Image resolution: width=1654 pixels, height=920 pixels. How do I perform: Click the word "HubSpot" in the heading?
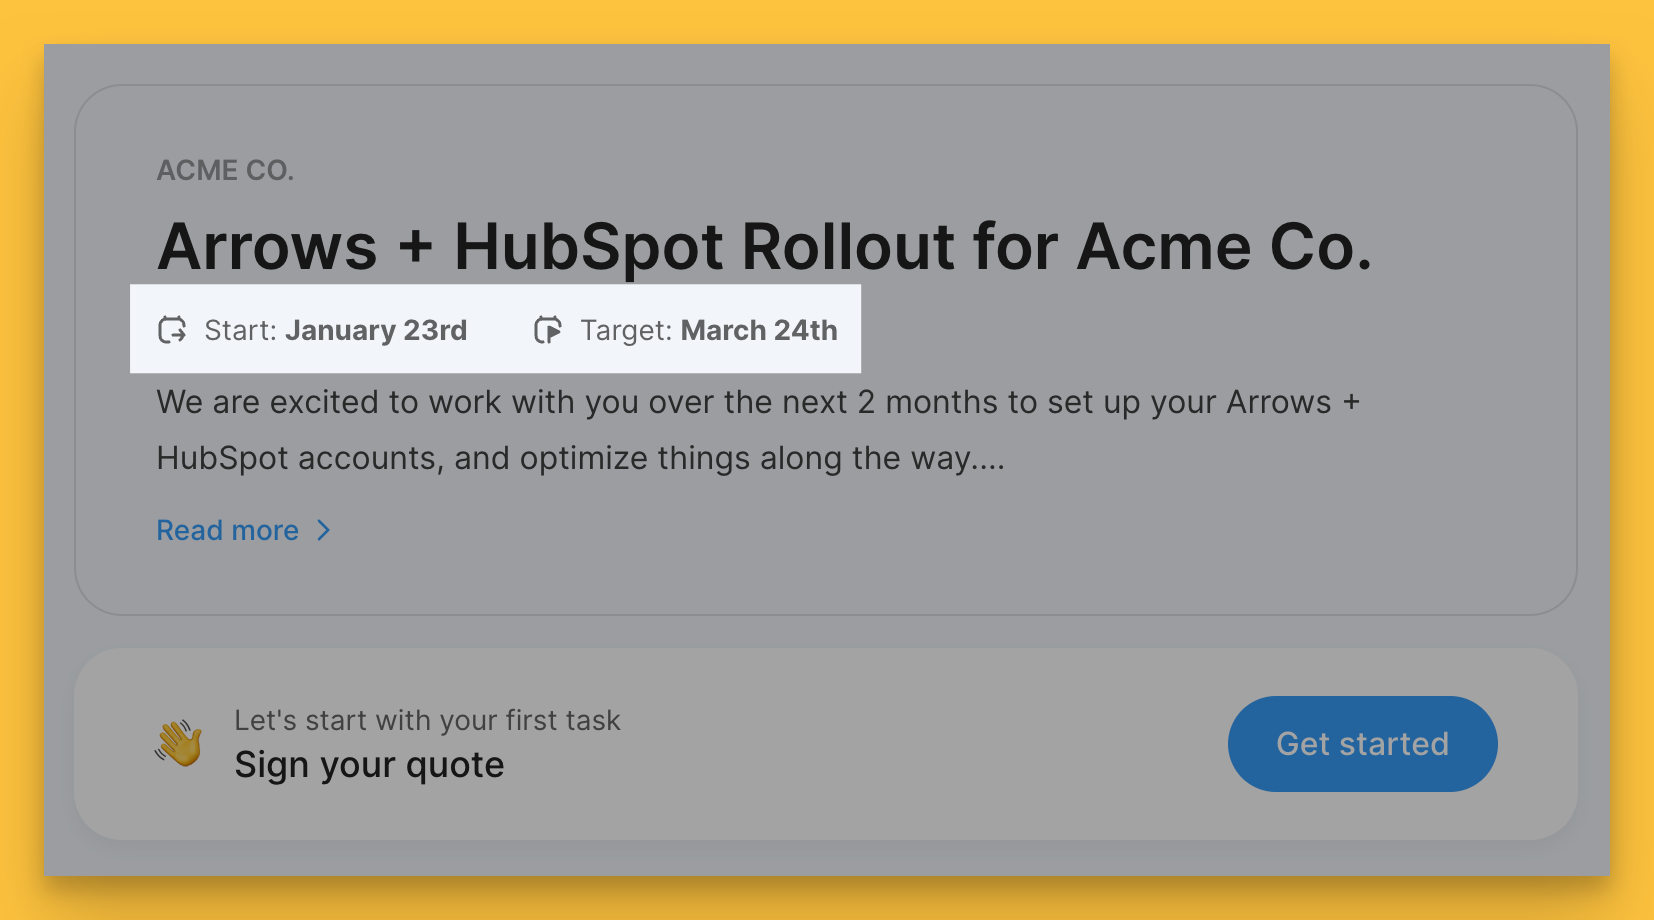[x=588, y=246]
